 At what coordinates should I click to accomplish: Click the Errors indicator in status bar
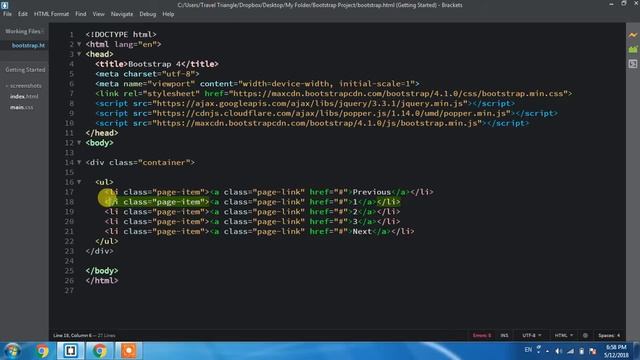pos(482,336)
